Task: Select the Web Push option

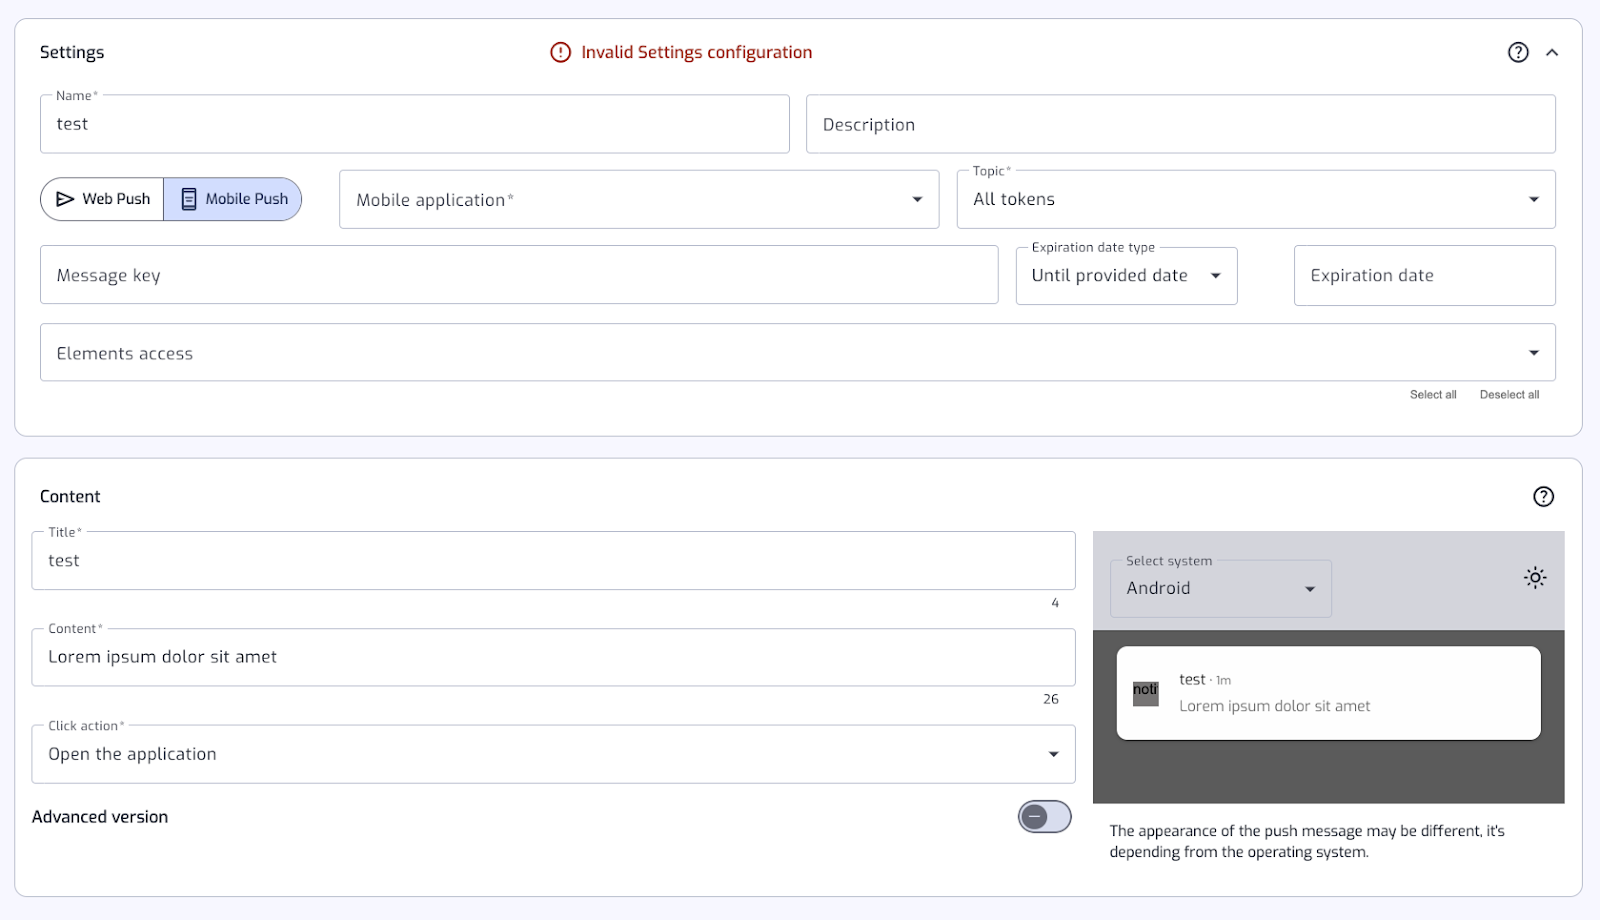Action: pos(103,199)
